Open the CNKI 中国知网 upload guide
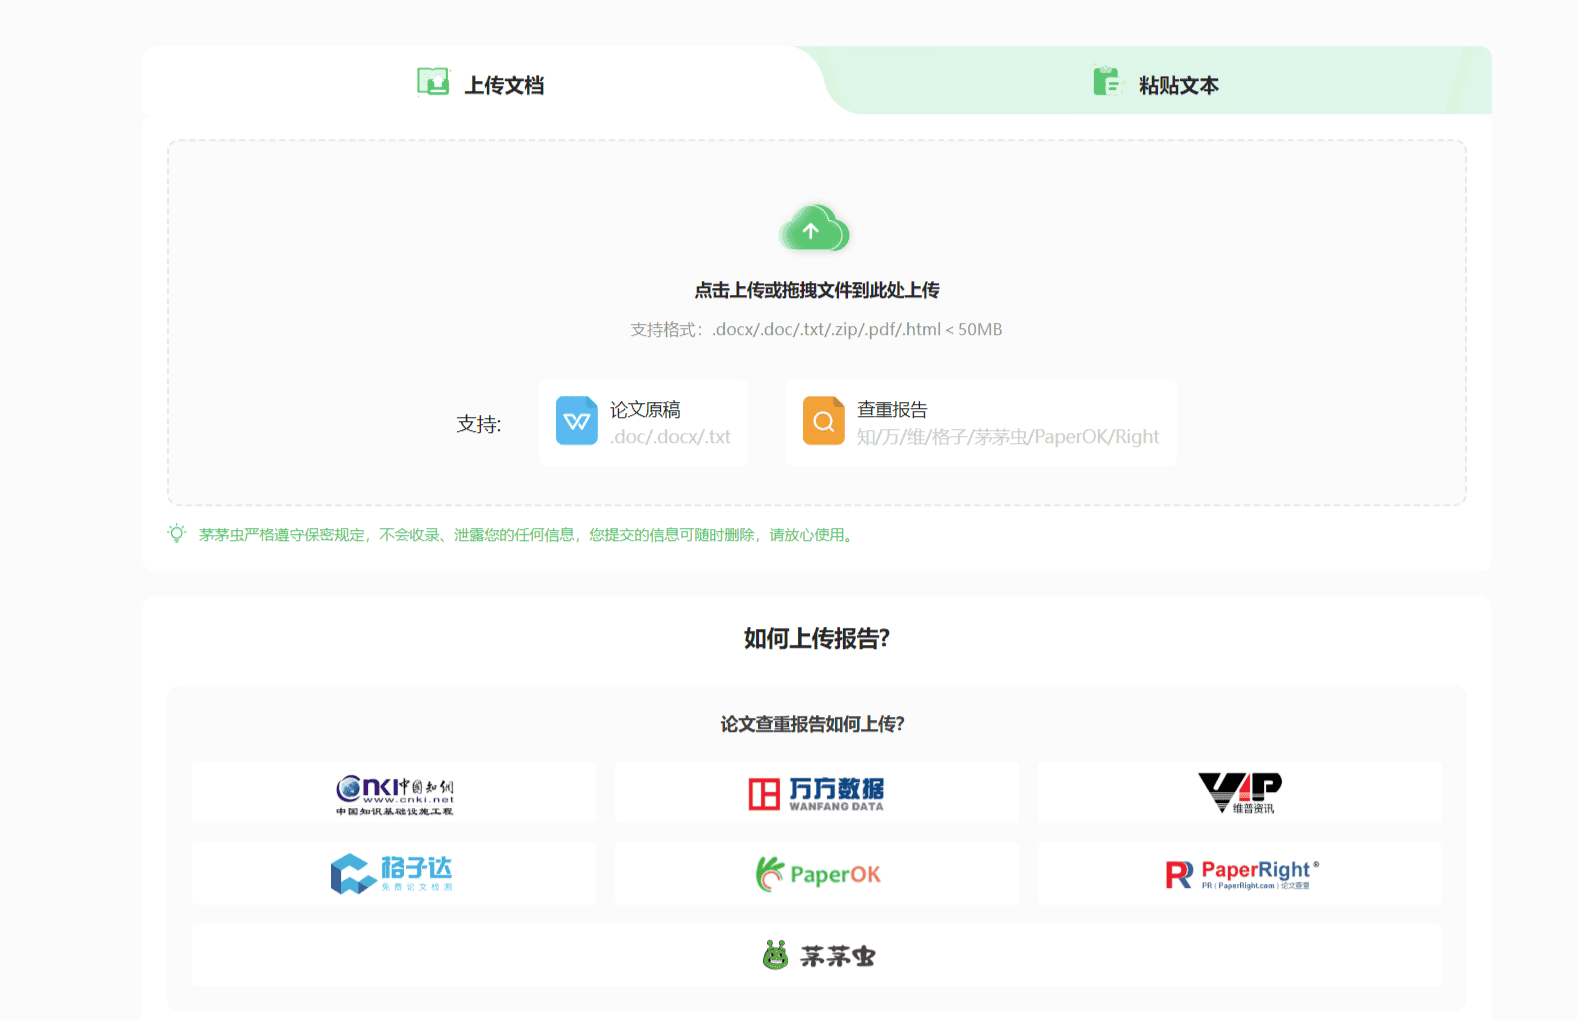This screenshot has height=1020, width=1577. pyautogui.click(x=394, y=792)
